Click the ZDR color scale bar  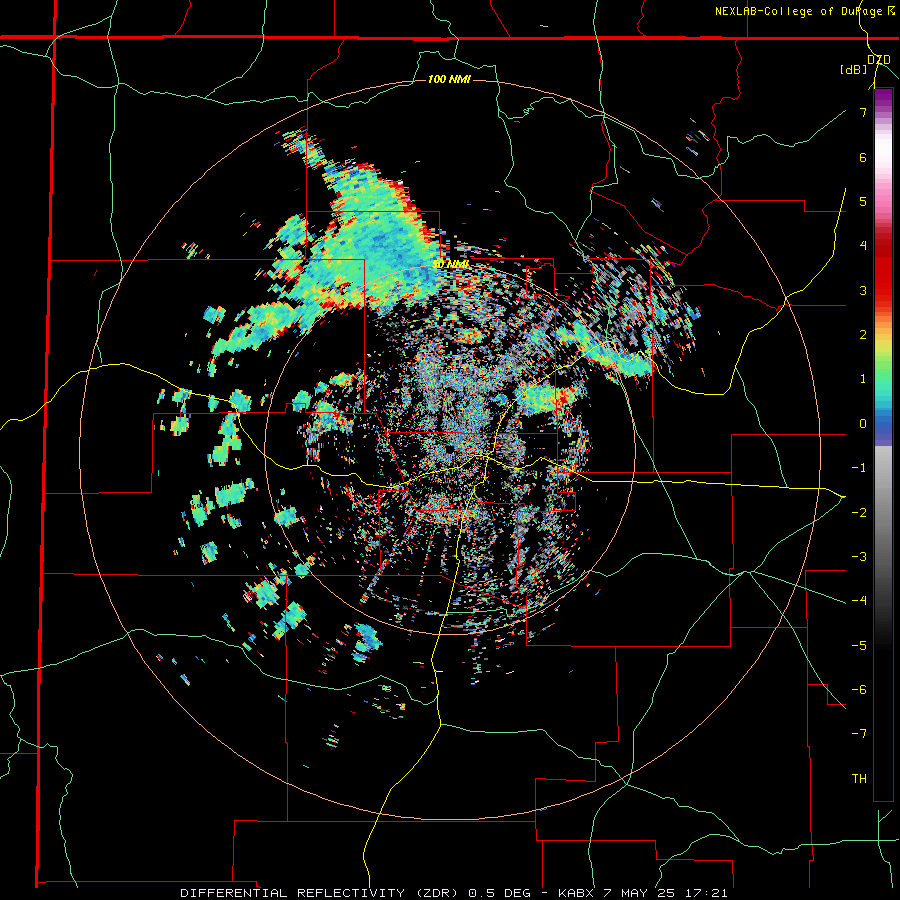tap(883, 445)
